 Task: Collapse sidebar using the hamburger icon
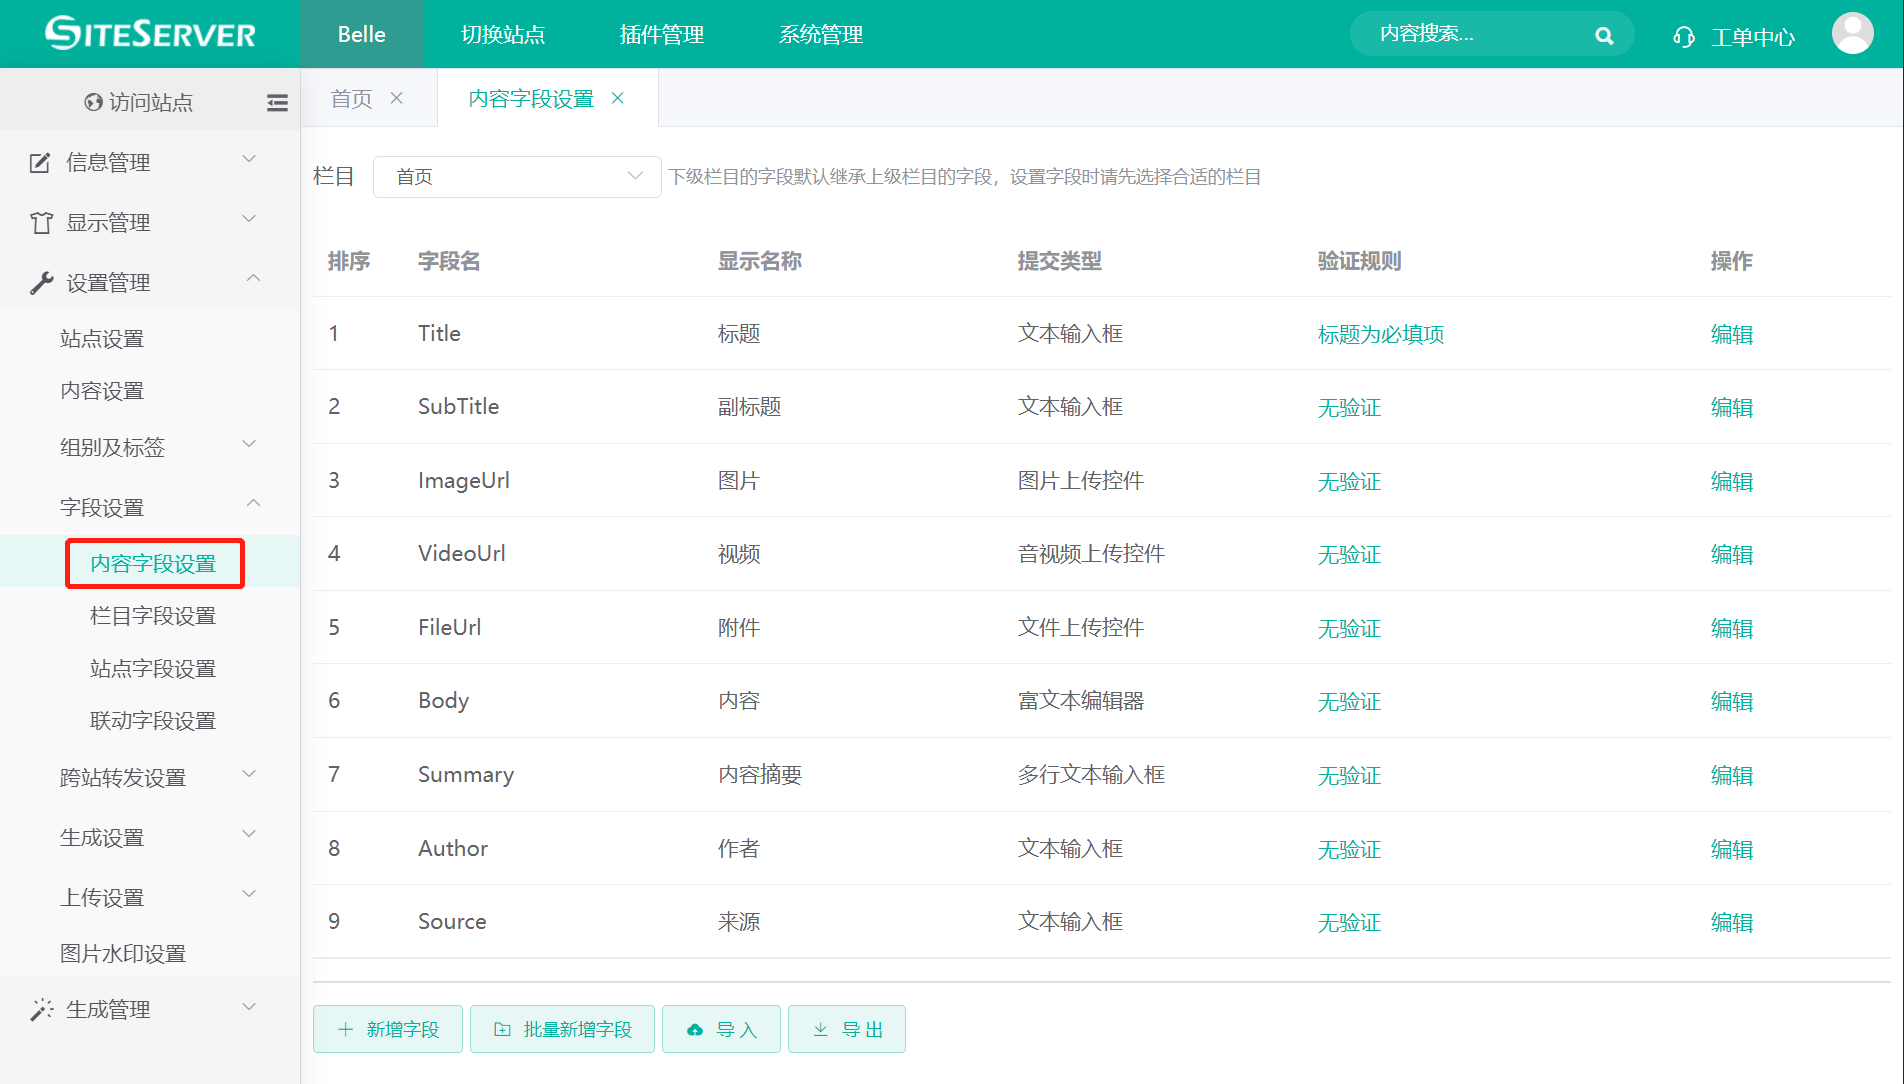click(277, 102)
